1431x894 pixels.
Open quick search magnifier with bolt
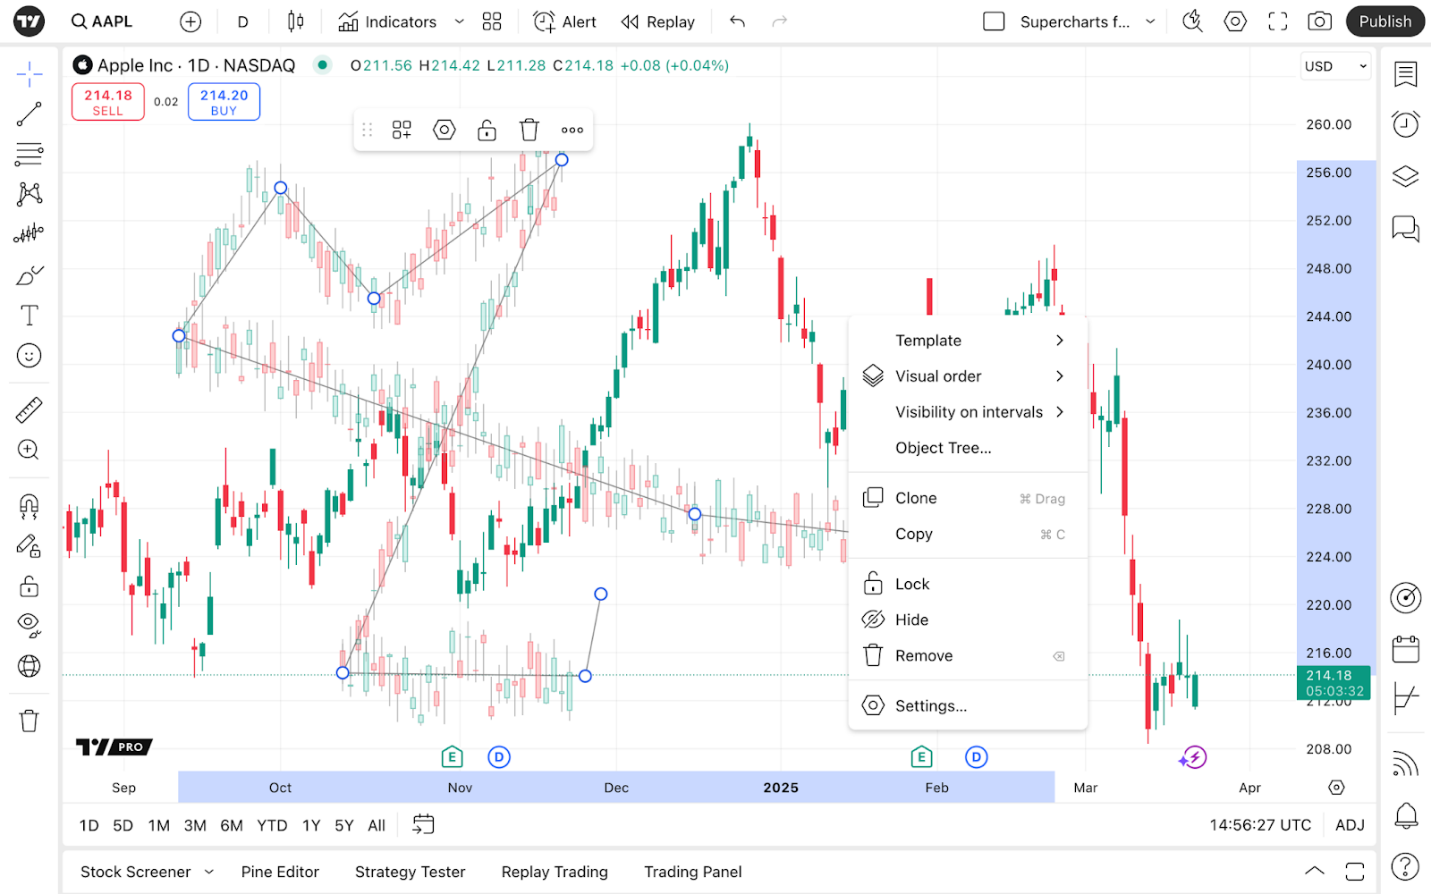tap(1192, 21)
